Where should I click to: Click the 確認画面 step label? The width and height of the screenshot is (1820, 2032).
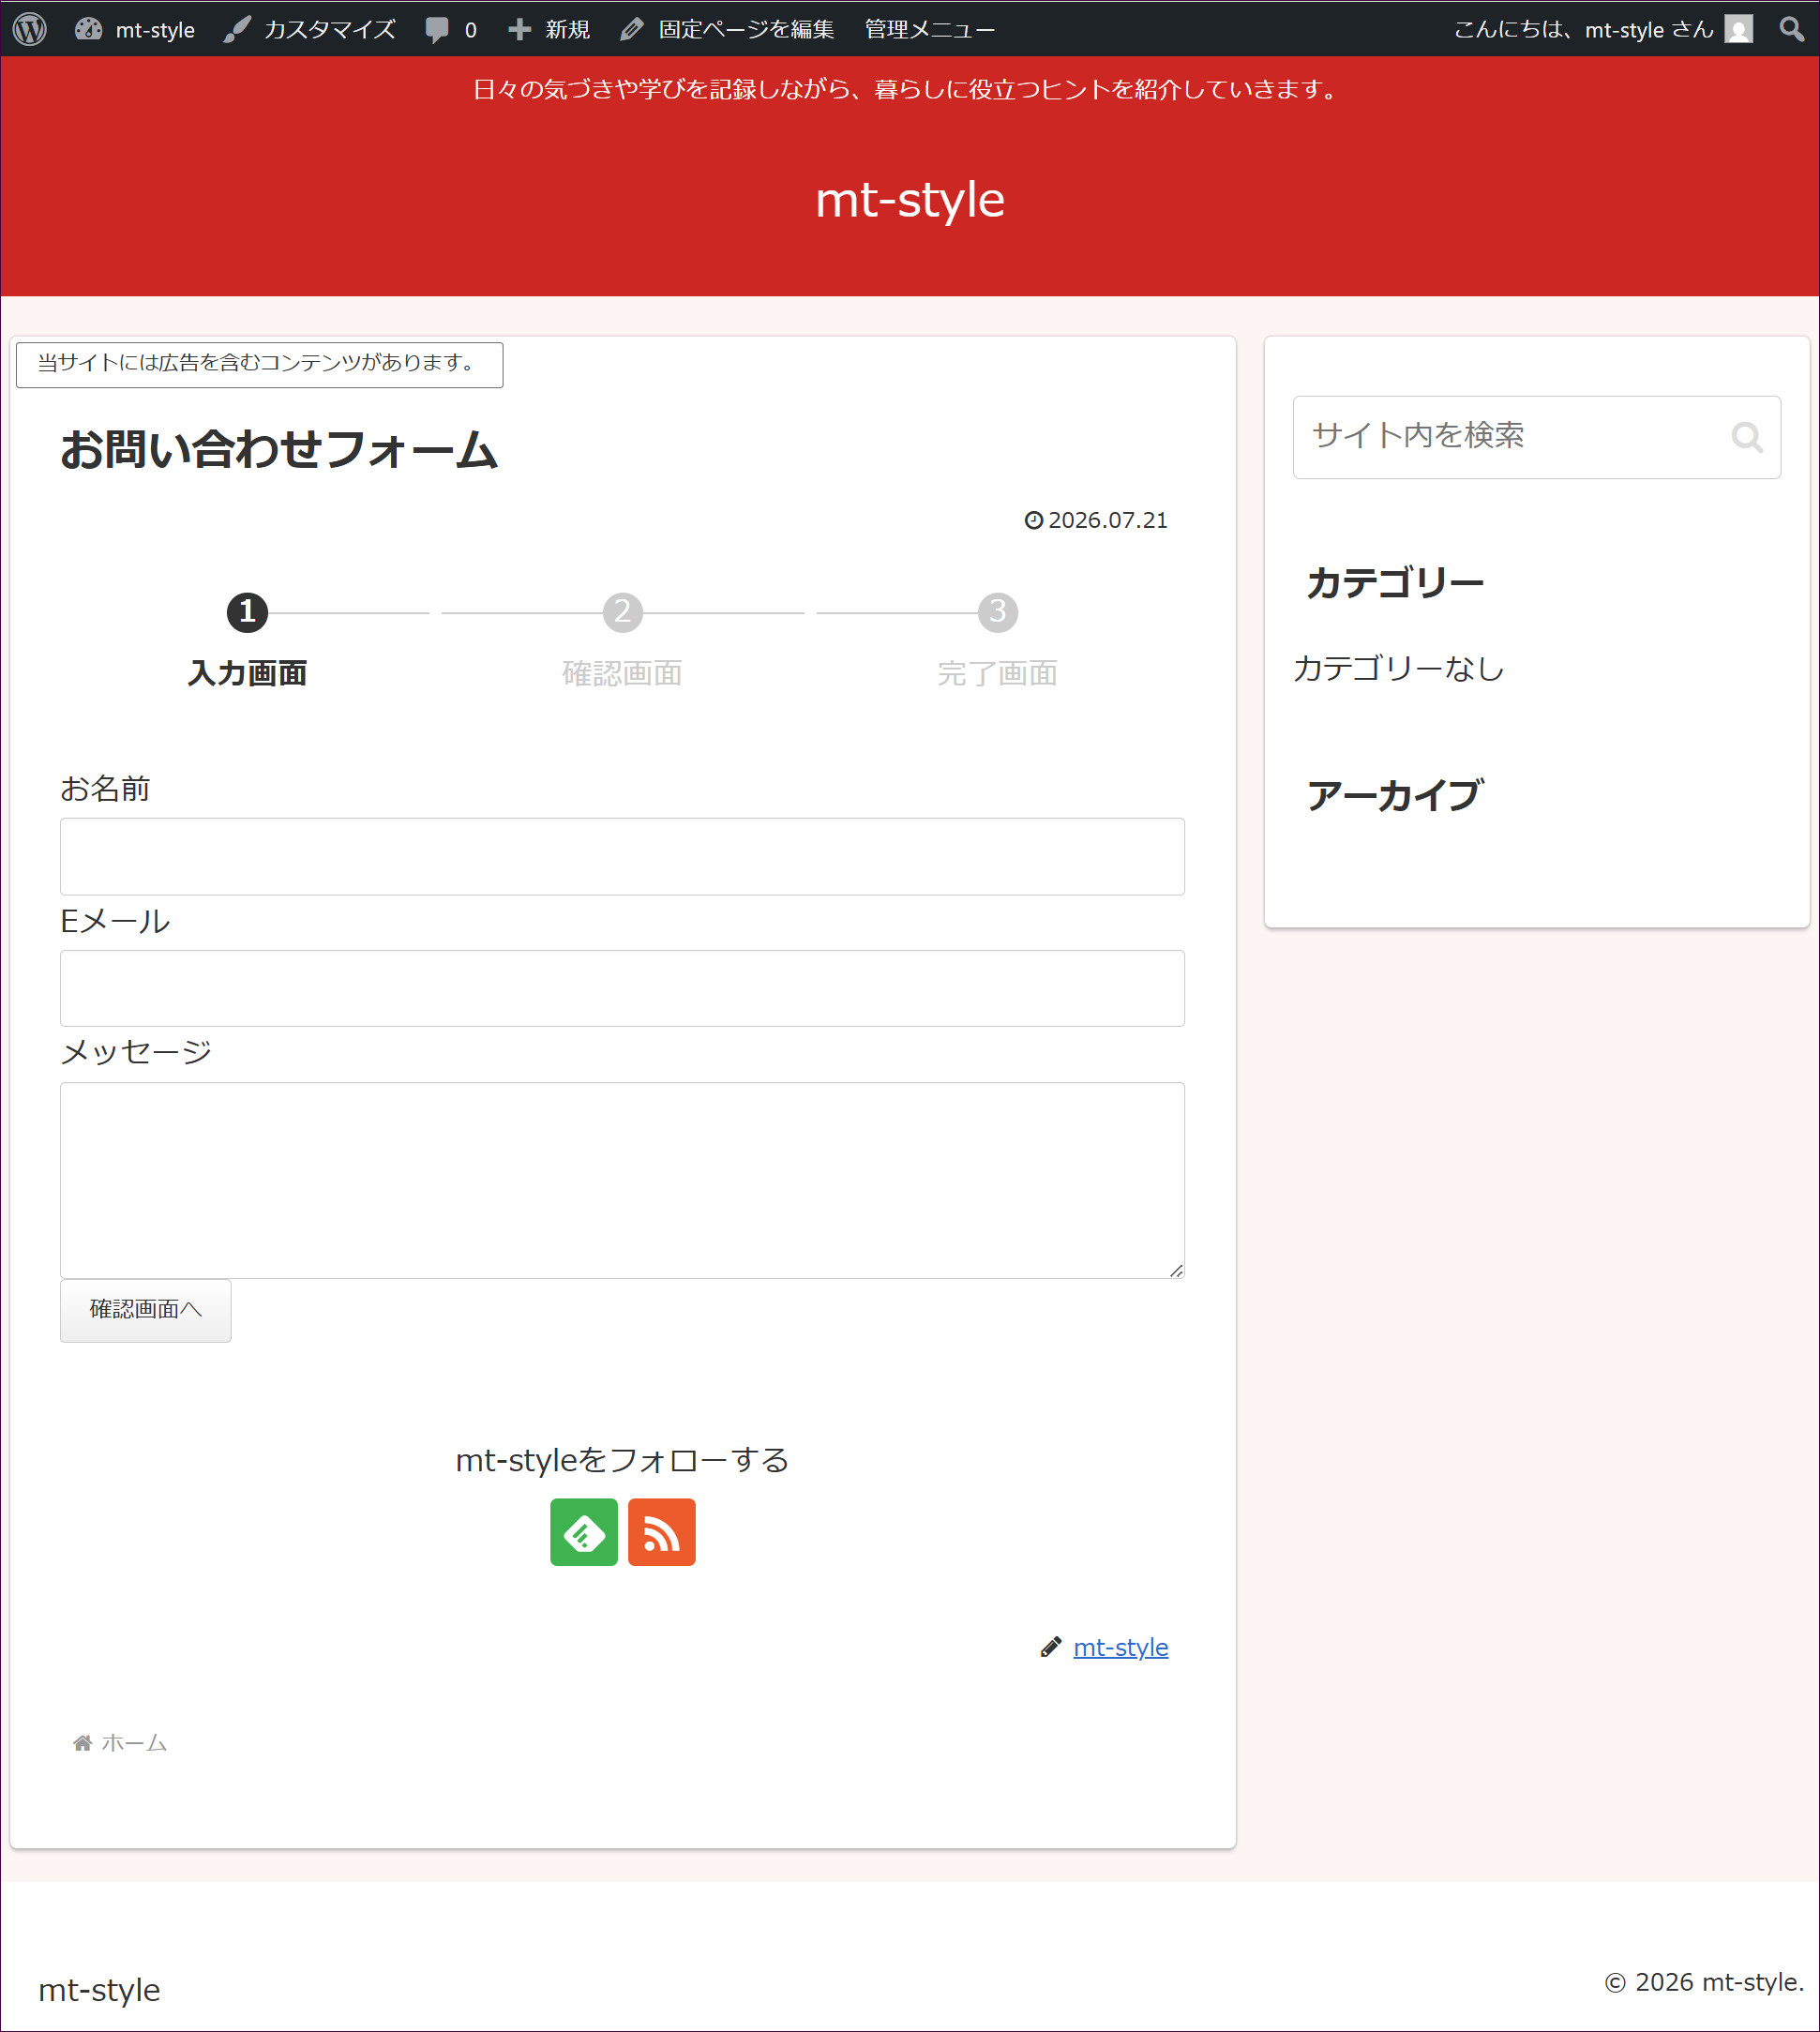click(x=622, y=673)
